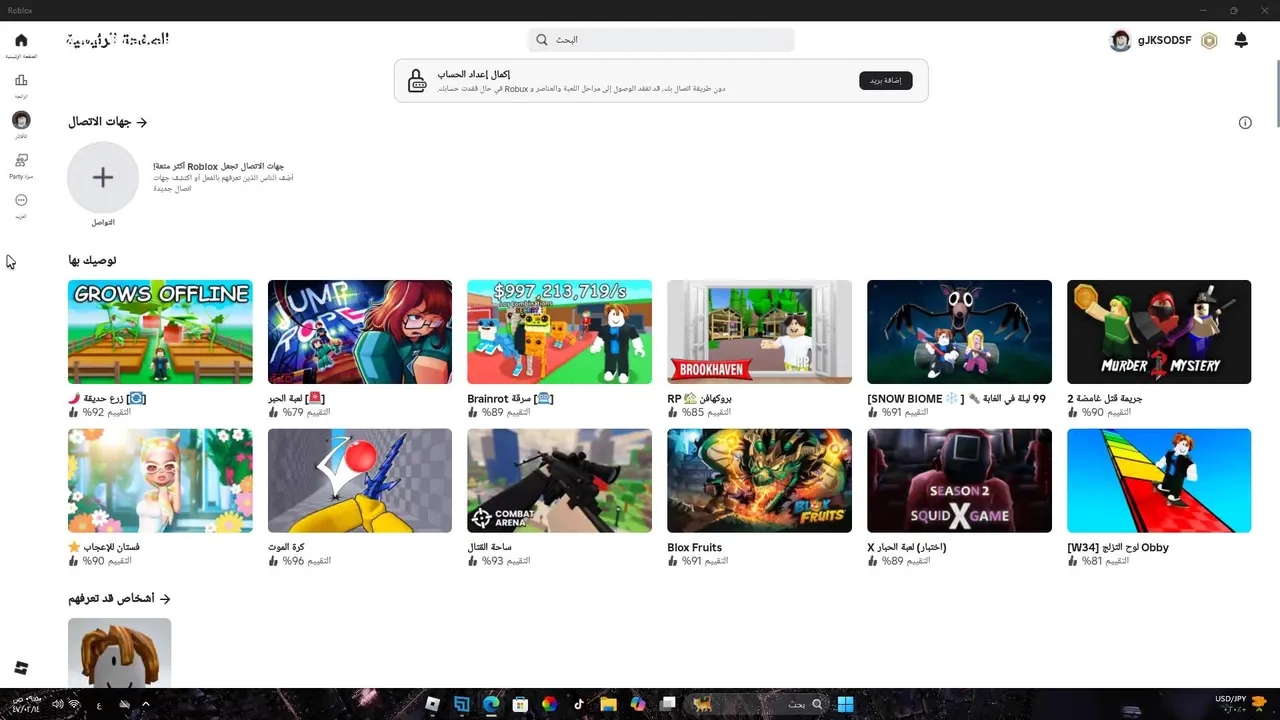Open the USD/JPY taskbar widget
The height and width of the screenshot is (720, 1280).
(x=1240, y=703)
